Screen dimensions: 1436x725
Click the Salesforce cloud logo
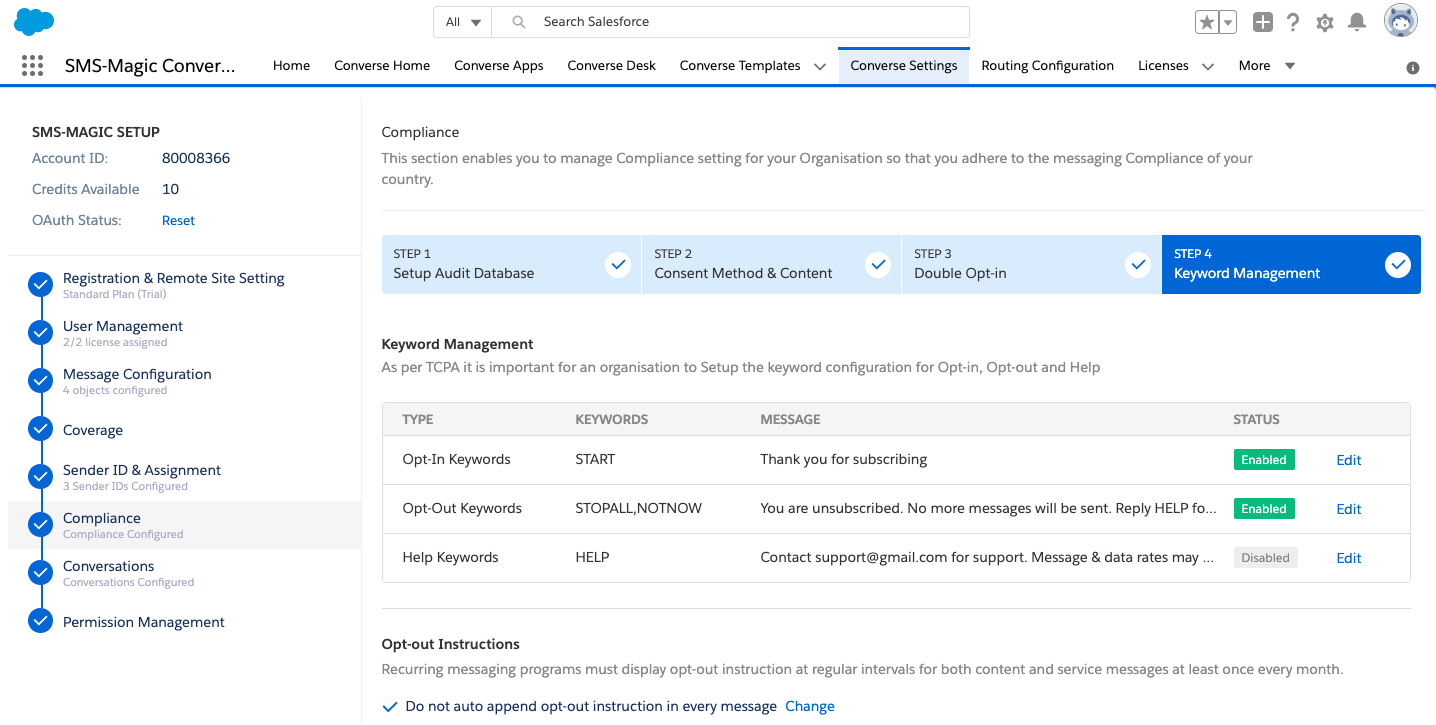34,21
